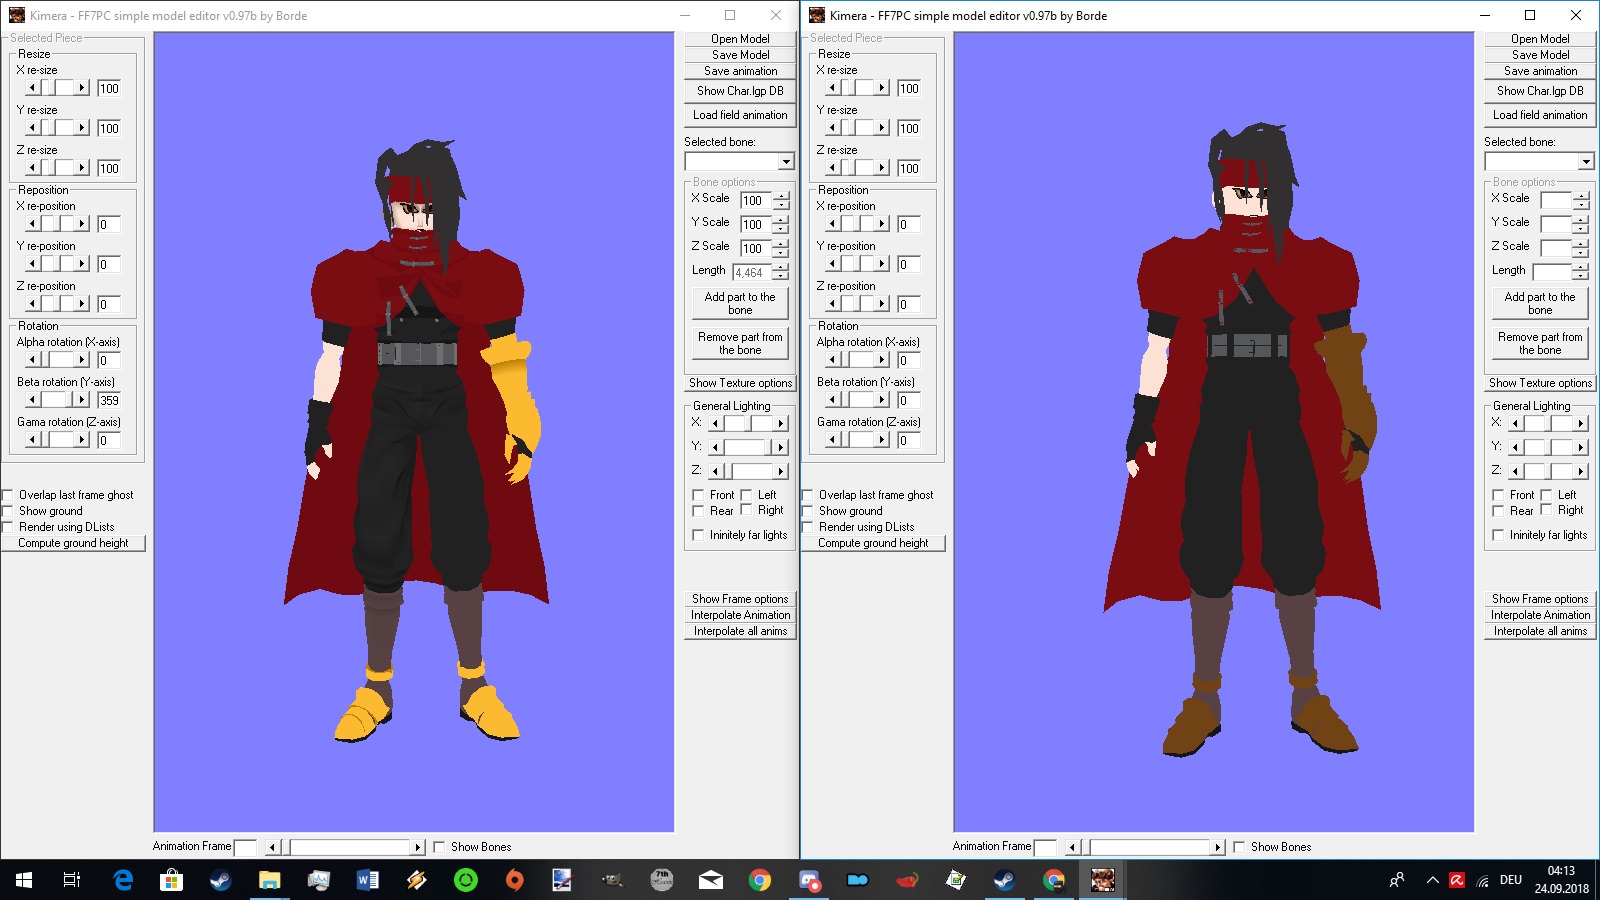Screen dimensions: 1600x900
Task: Open the system tray hidden icons chevron
Action: 1432,880
